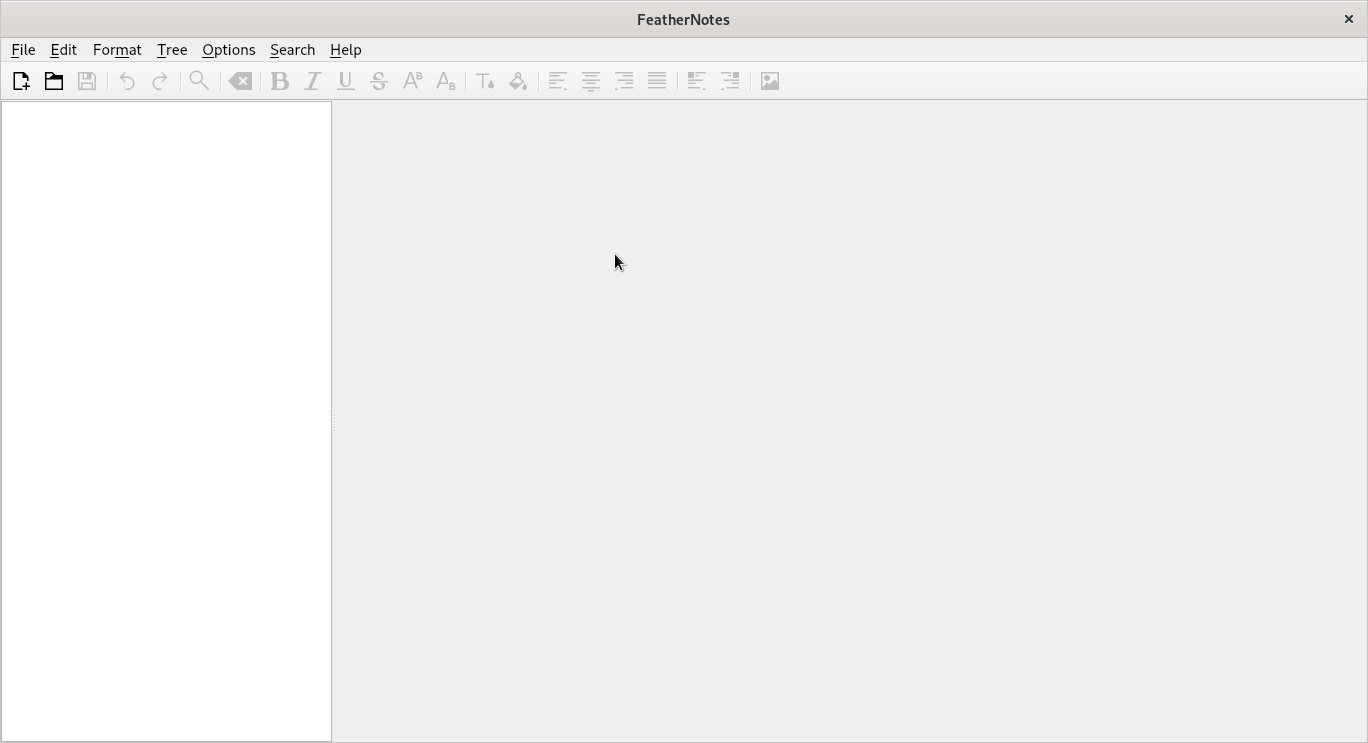
Task: Open the File menu
Action: click(x=23, y=50)
